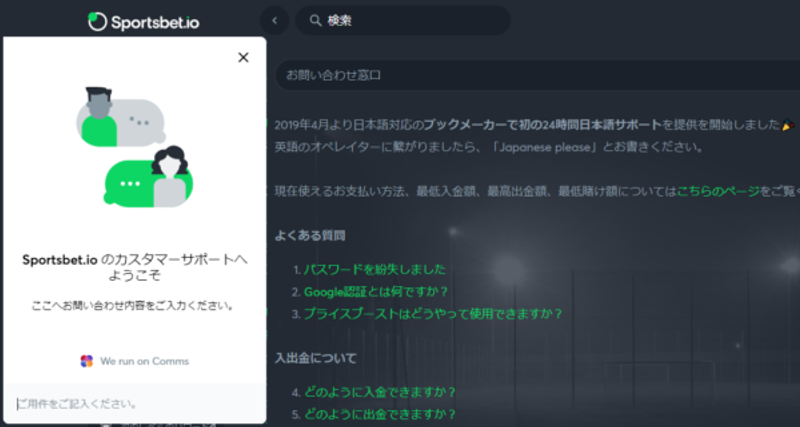
Task: Open どのように出金できますか？ link
Action: click(380, 414)
